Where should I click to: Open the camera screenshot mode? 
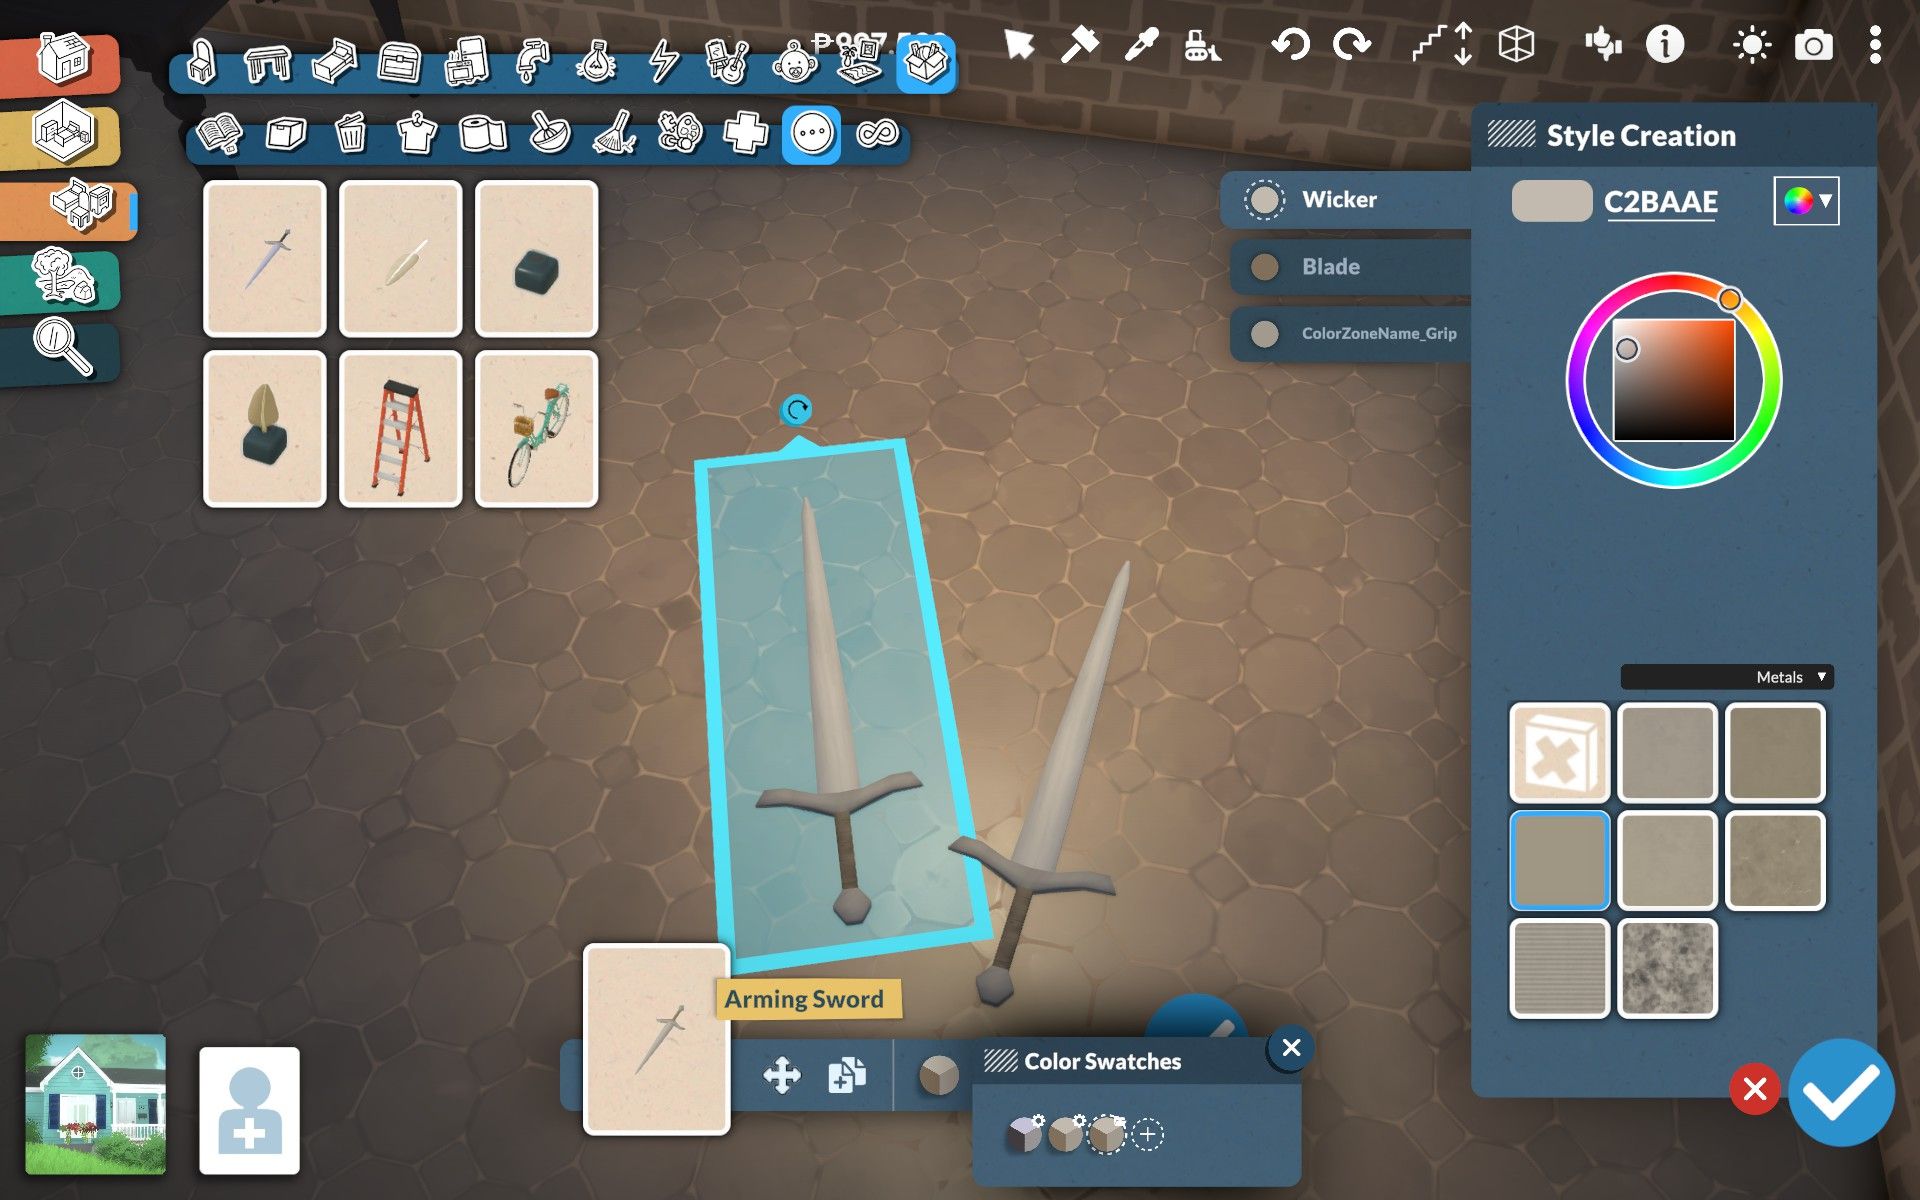(x=1813, y=45)
